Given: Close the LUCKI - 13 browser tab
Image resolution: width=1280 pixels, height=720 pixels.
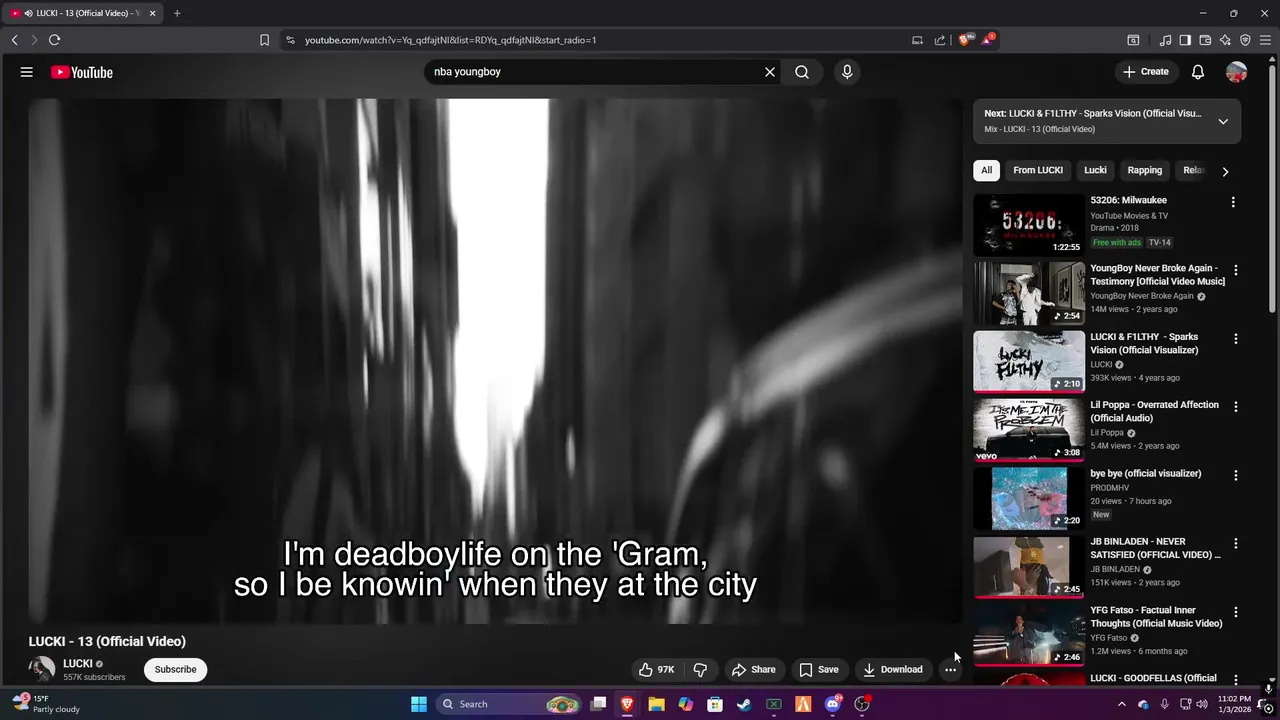Looking at the screenshot, I should 152,13.
